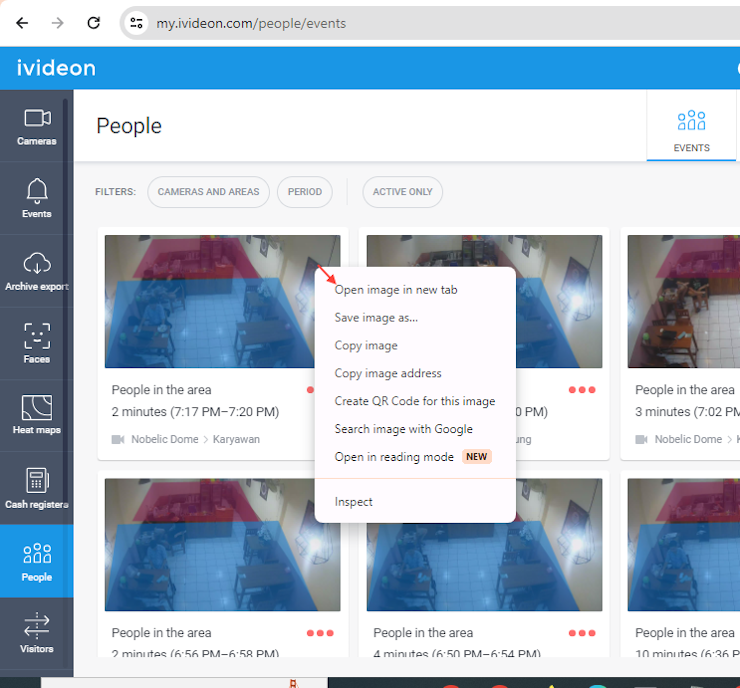Click People in the area title, 6:50 PM card

coord(423,633)
